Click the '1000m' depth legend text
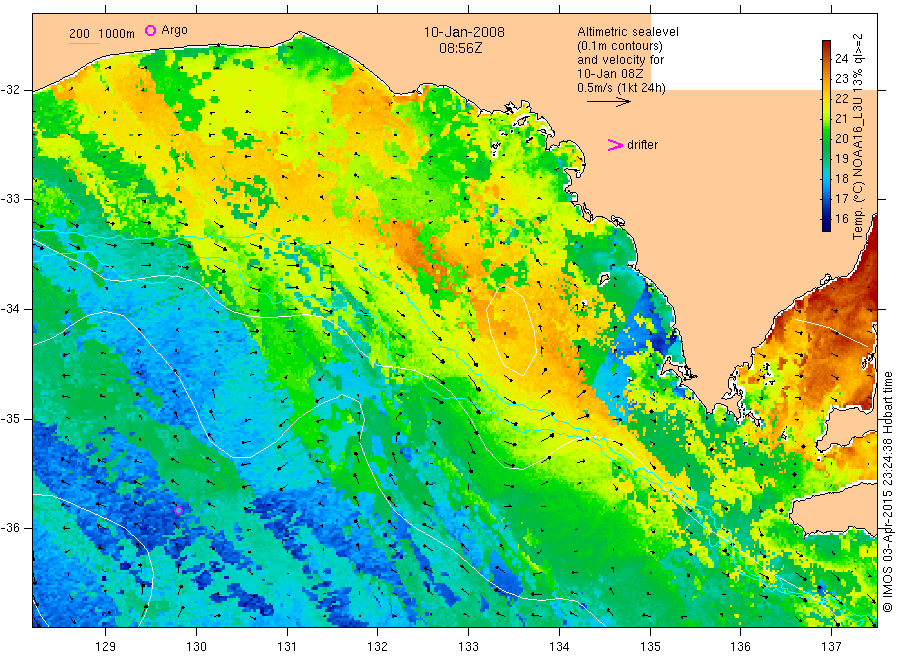The height and width of the screenshot is (660, 900). point(116,33)
